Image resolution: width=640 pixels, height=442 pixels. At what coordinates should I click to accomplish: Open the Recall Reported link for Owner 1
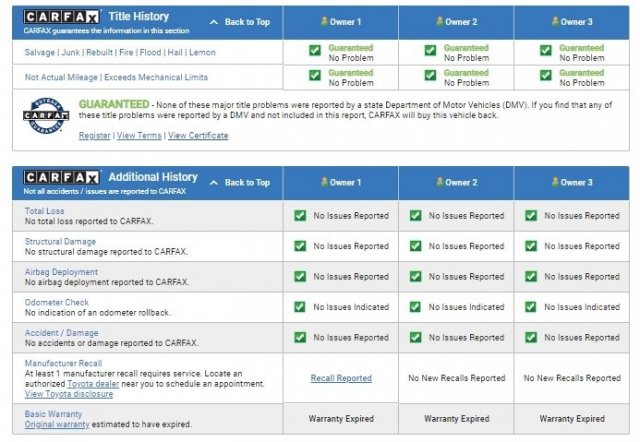tap(341, 378)
